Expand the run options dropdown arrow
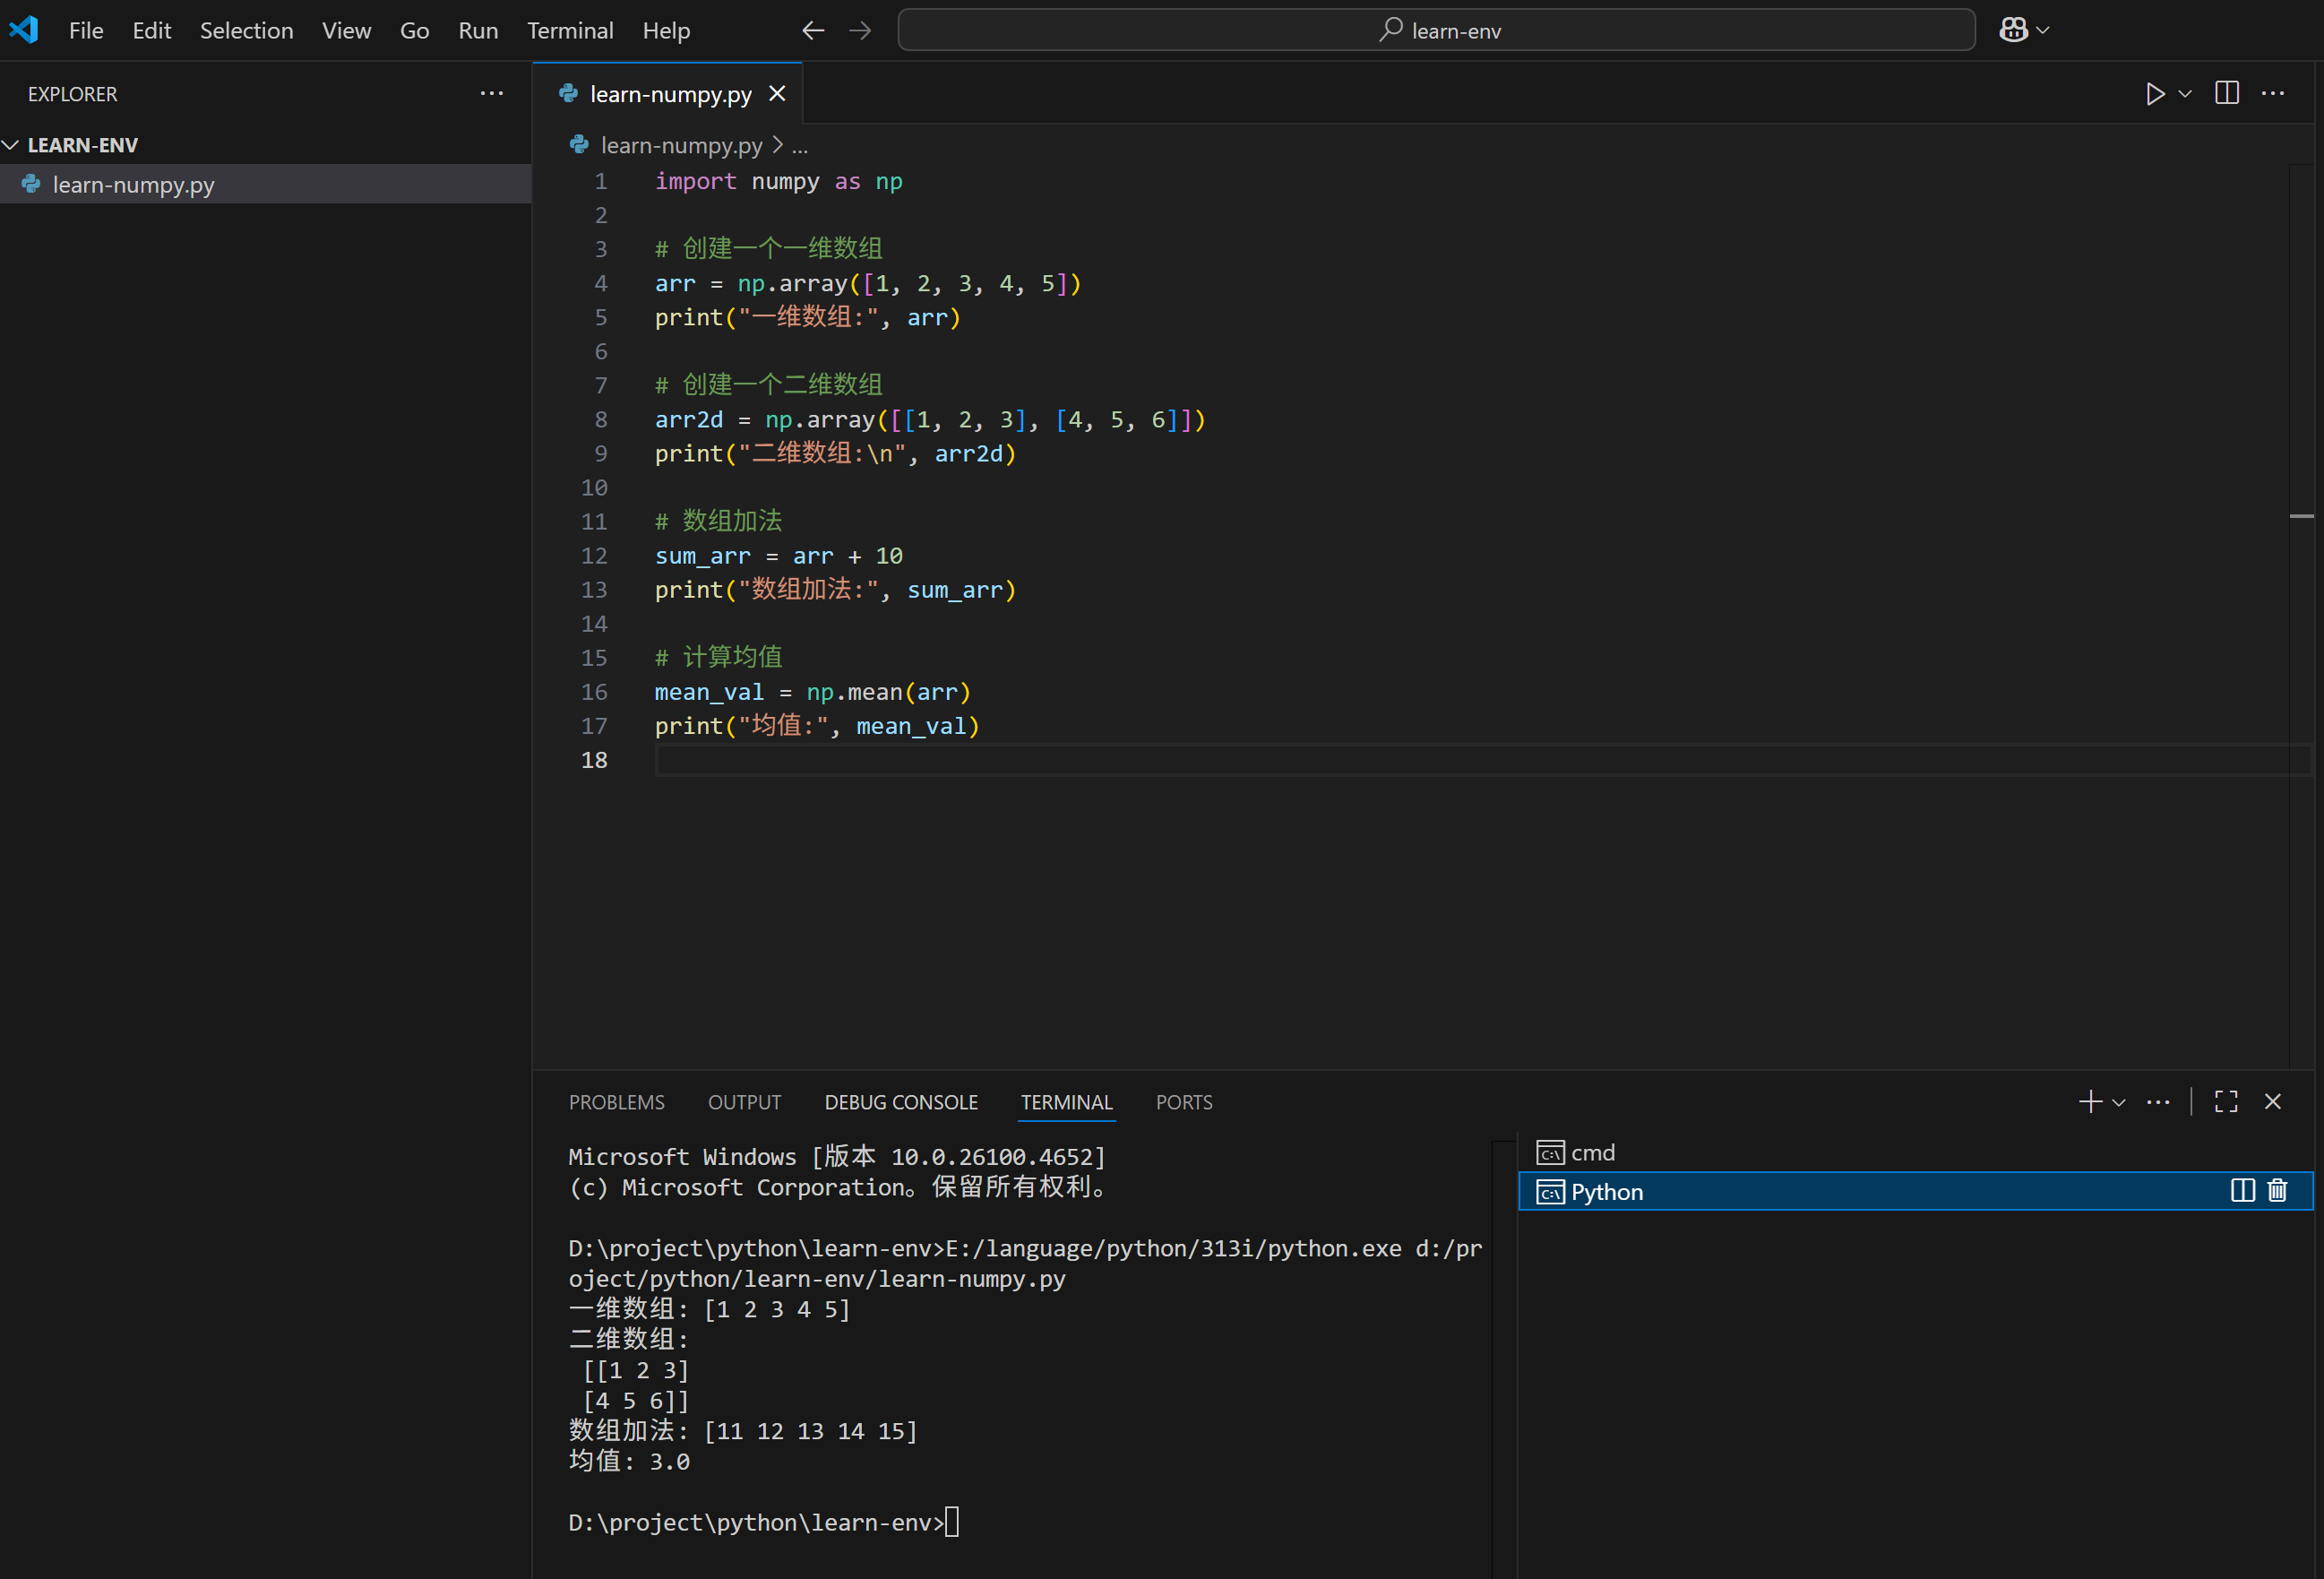 (x=2185, y=93)
